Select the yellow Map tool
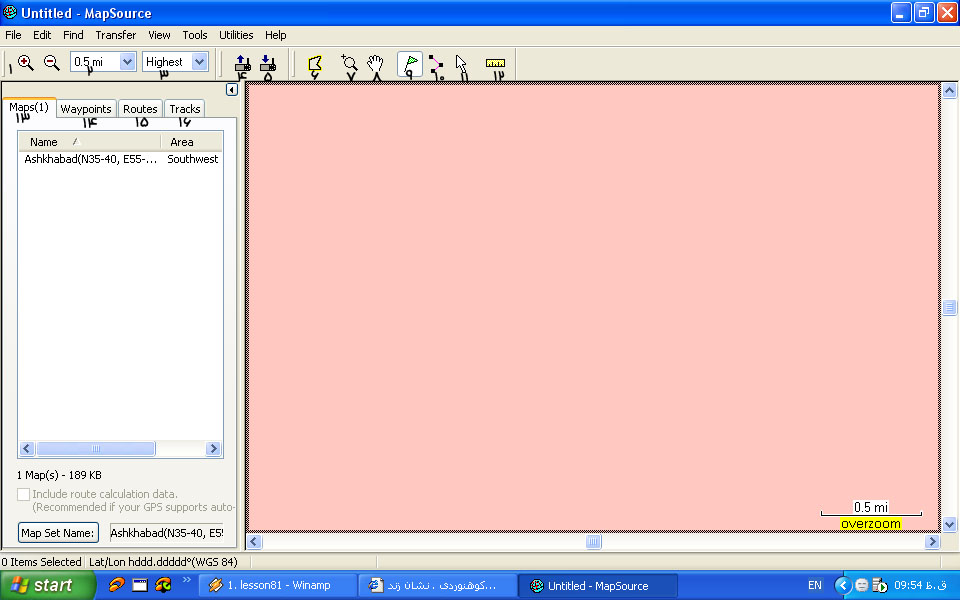Image resolution: width=960 pixels, height=600 pixels. [315, 63]
